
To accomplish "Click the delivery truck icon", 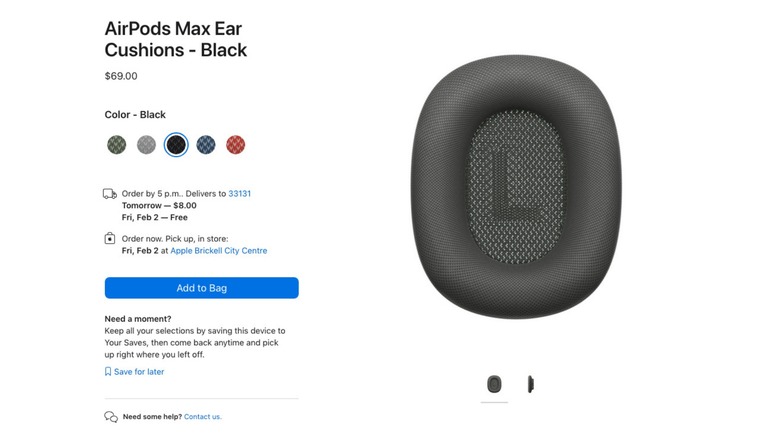I will pyautogui.click(x=110, y=194).
